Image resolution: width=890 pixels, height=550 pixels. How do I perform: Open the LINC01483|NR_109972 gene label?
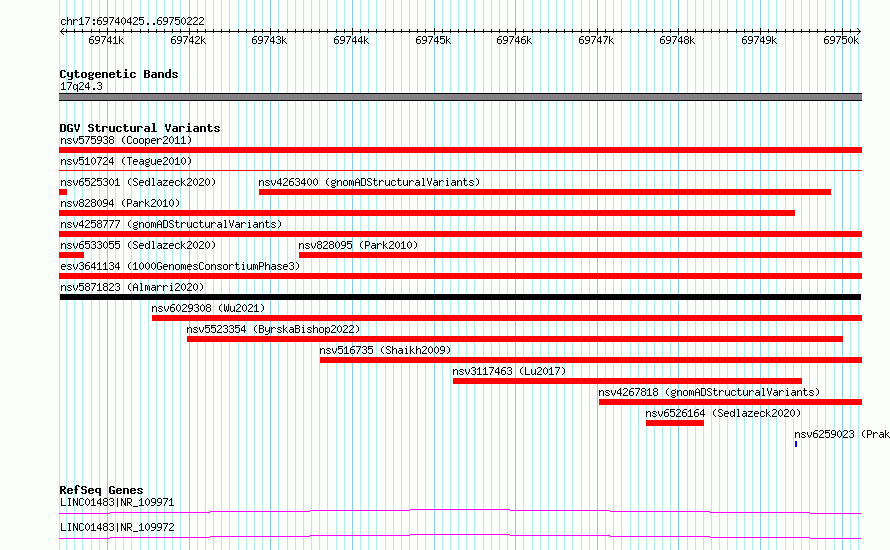coord(117,527)
